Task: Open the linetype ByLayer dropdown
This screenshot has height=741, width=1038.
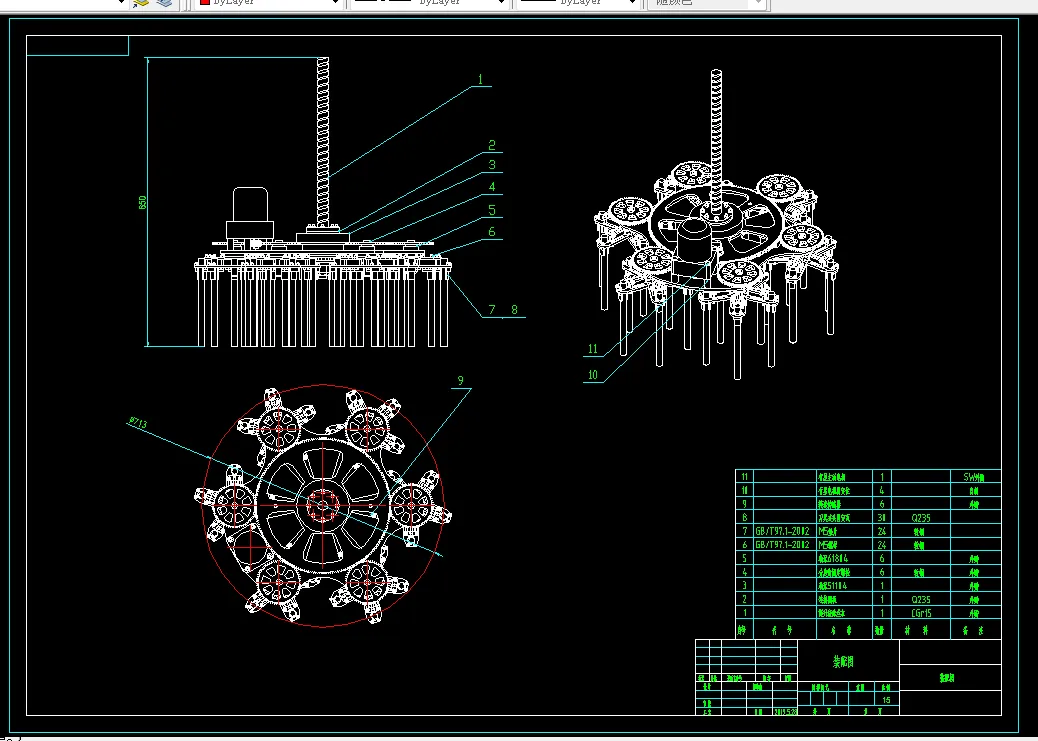Action: click(x=430, y=3)
